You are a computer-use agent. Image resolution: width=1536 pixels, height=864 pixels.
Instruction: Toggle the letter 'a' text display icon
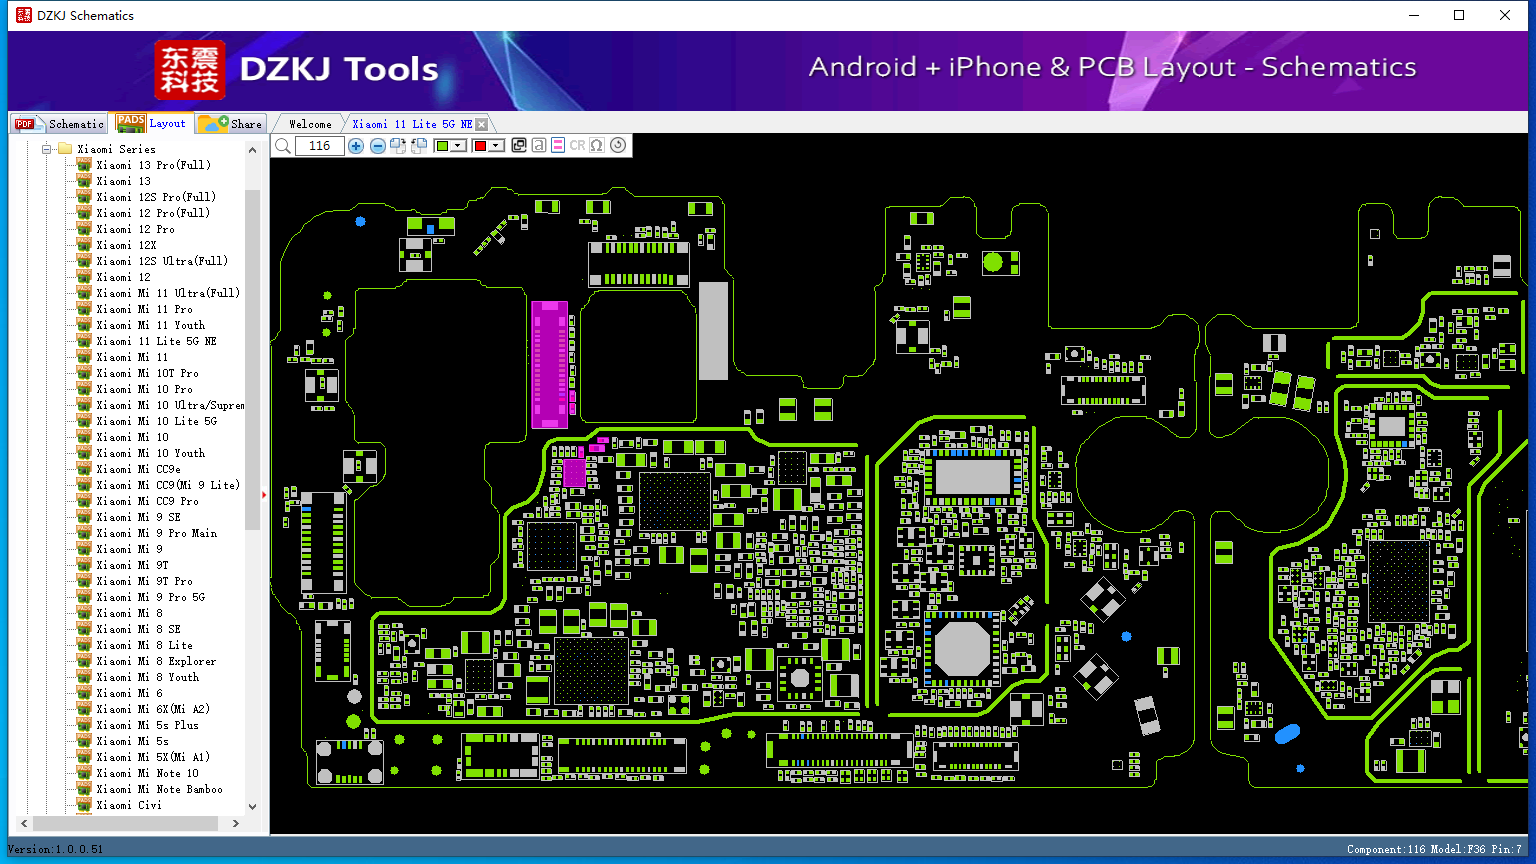pyautogui.click(x=539, y=146)
